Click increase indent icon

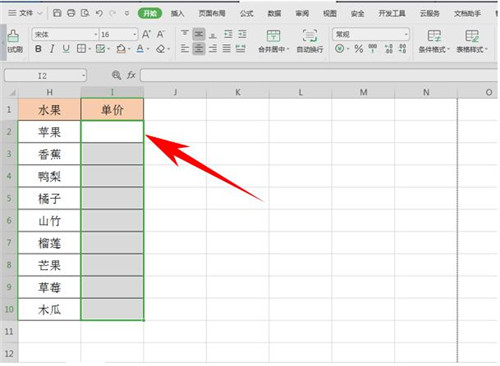[x=242, y=34]
